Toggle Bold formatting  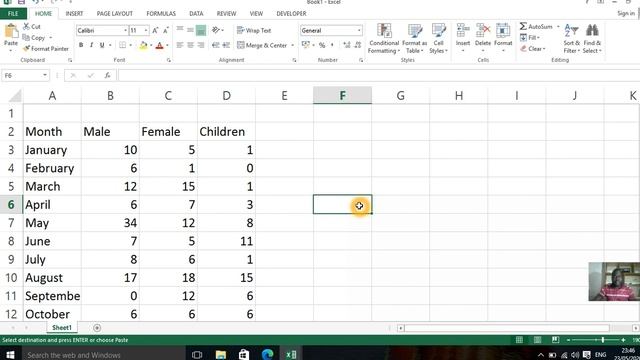click(81, 45)
